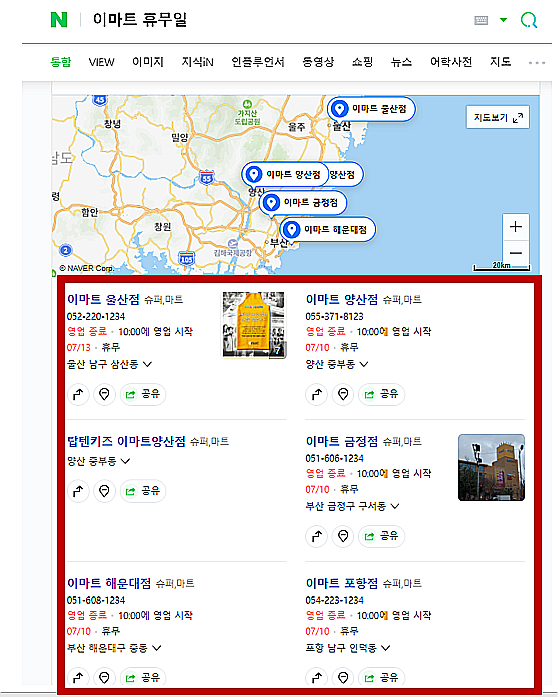Click the 054-223-1234 phone number

click(334, 600)
